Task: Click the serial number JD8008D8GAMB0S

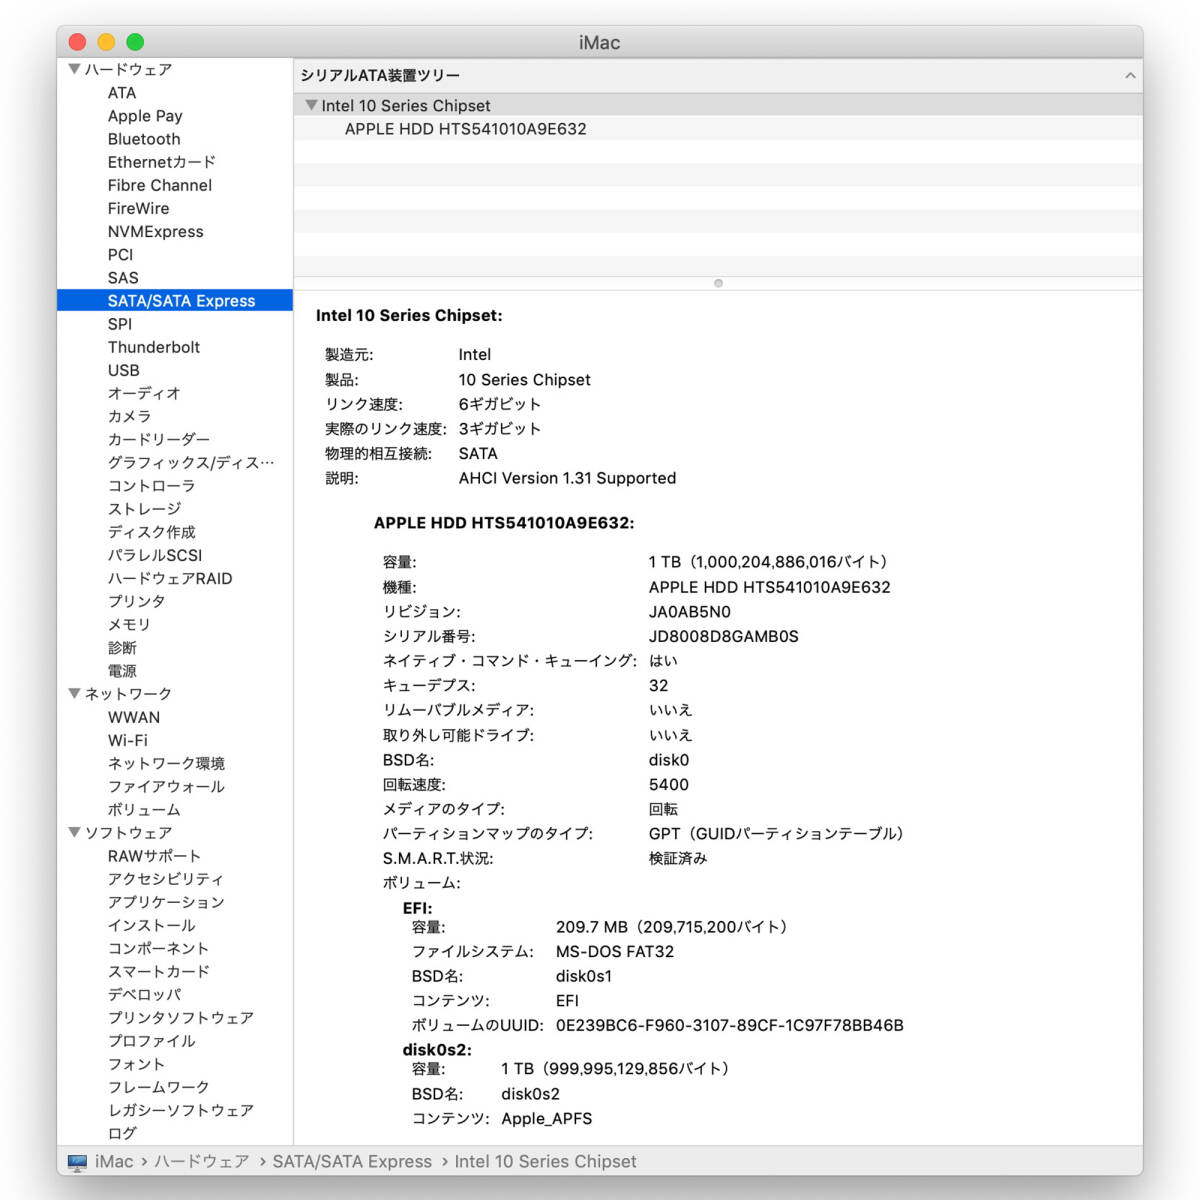Action: tap(724, 636)
